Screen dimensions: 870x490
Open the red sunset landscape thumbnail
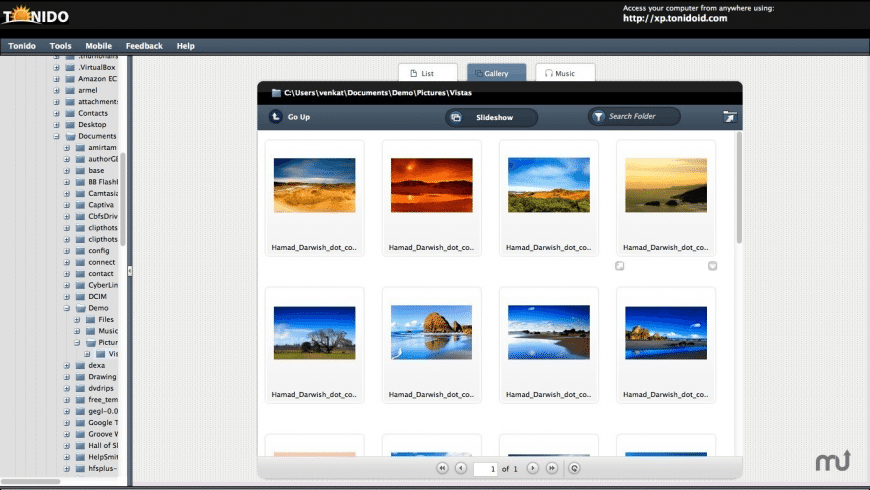(432, 185)
